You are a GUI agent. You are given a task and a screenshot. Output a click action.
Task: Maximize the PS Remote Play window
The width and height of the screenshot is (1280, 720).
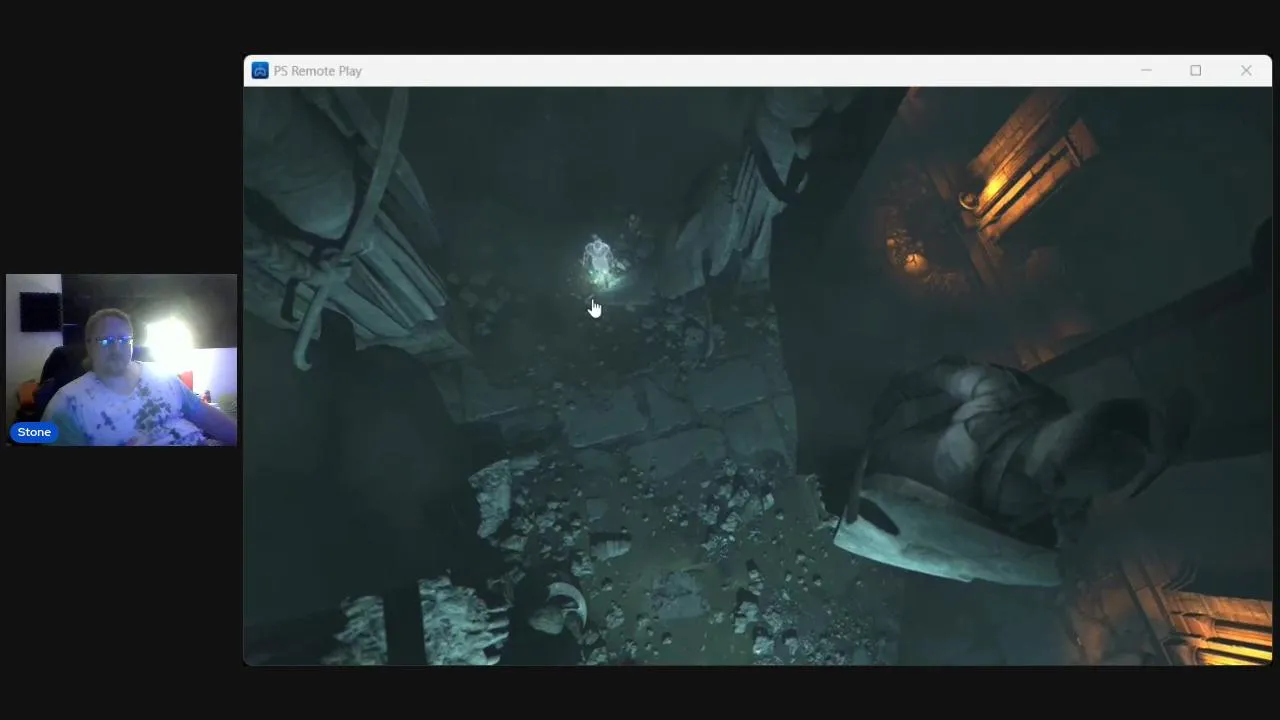tap(1195, 71)
